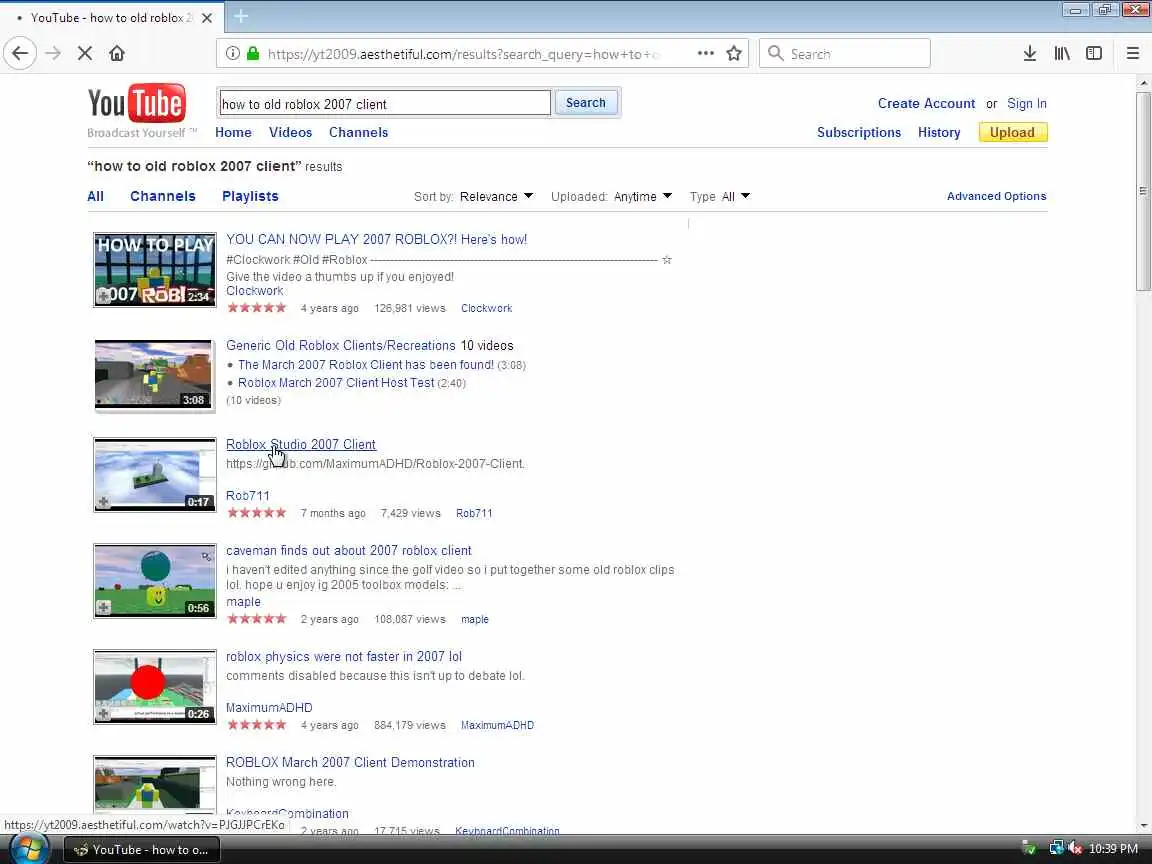Click the star after Clockwork description
Image resolution: width=1152 pixels, height=864 pixels.
coord(666,259)
